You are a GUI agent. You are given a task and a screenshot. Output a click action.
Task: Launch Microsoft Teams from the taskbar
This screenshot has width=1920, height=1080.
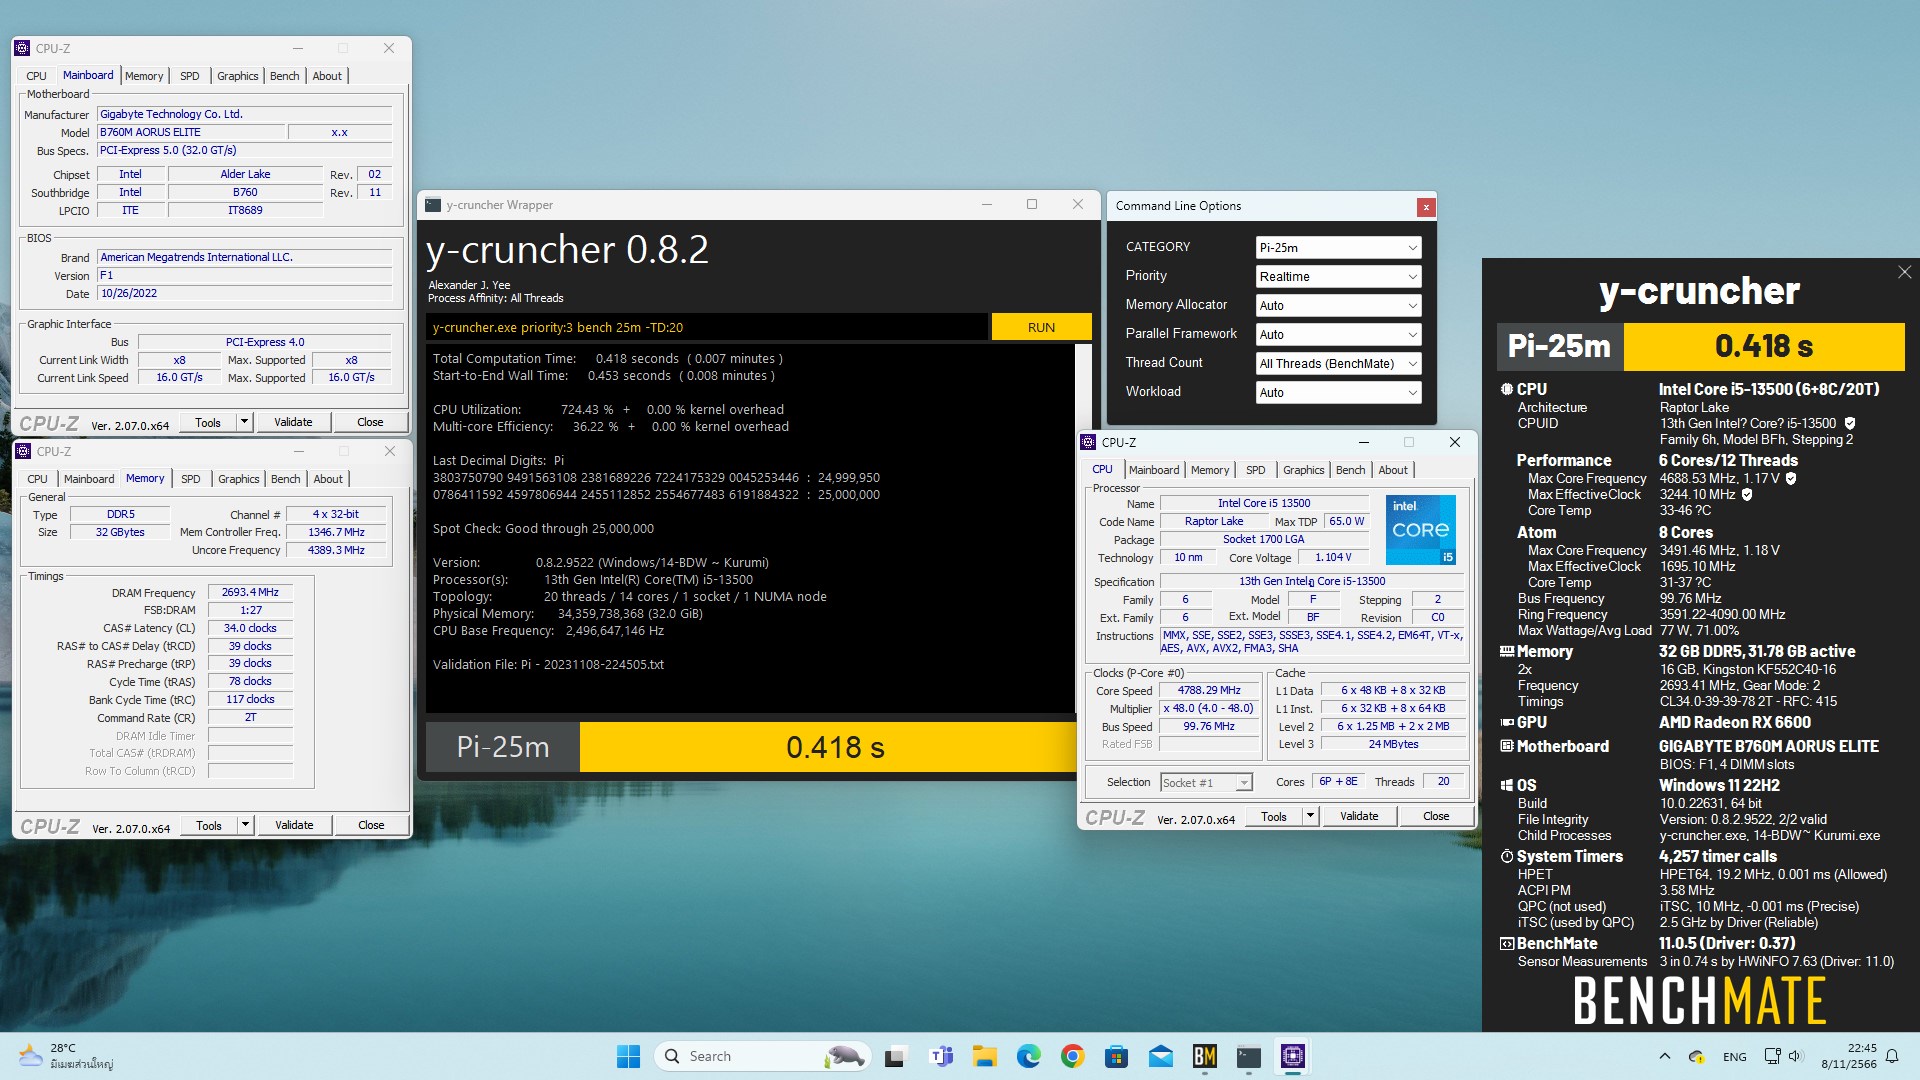coord(940,1056)
